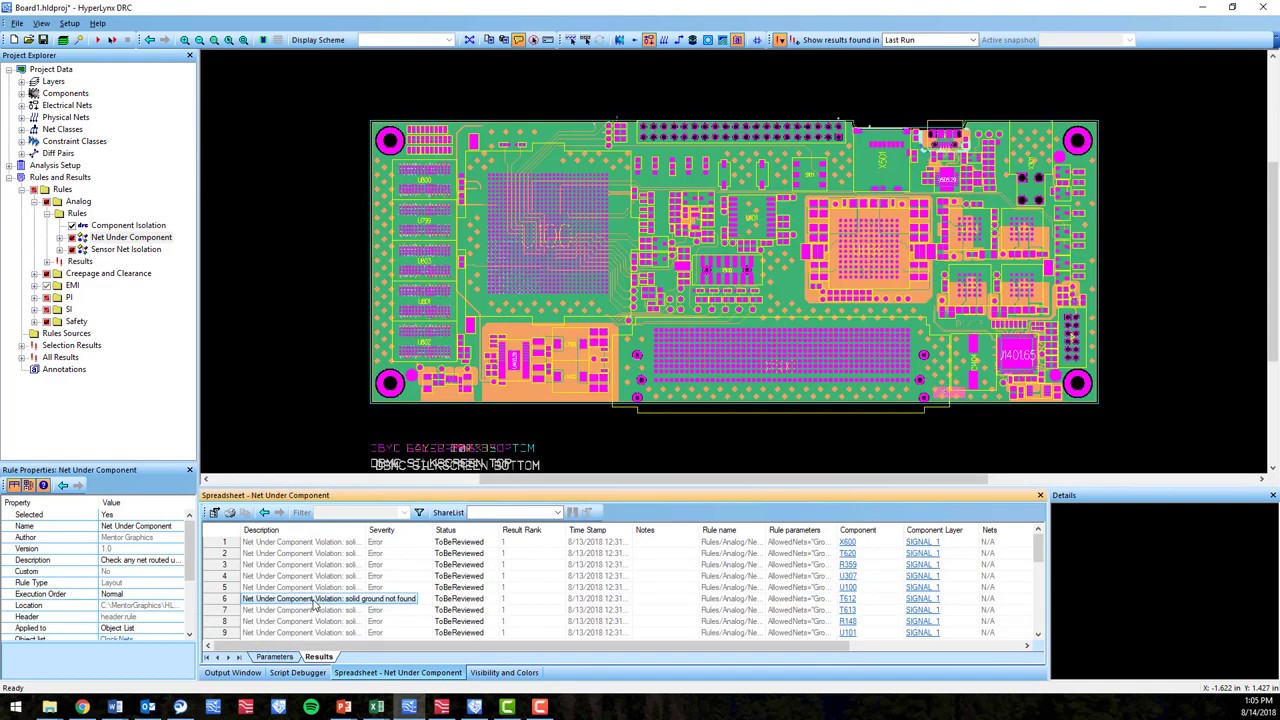
Task: Open the View menu
Action: (41, 23)
